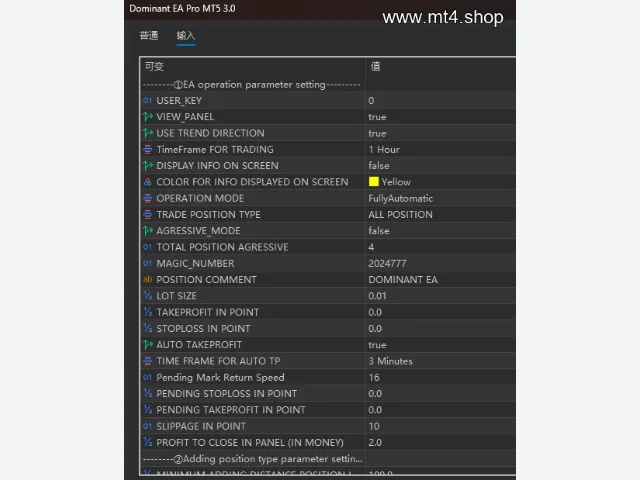Edit MAGIC_NUMBER value 2024777
Viewport: 640px width, 480px height.
click(387, 263)
